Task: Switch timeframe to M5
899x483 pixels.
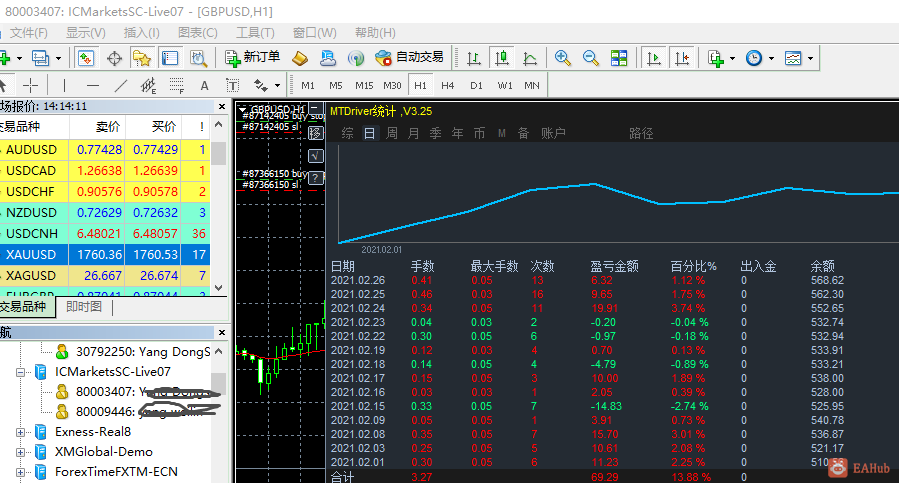Action: click(x=335, y=85)
